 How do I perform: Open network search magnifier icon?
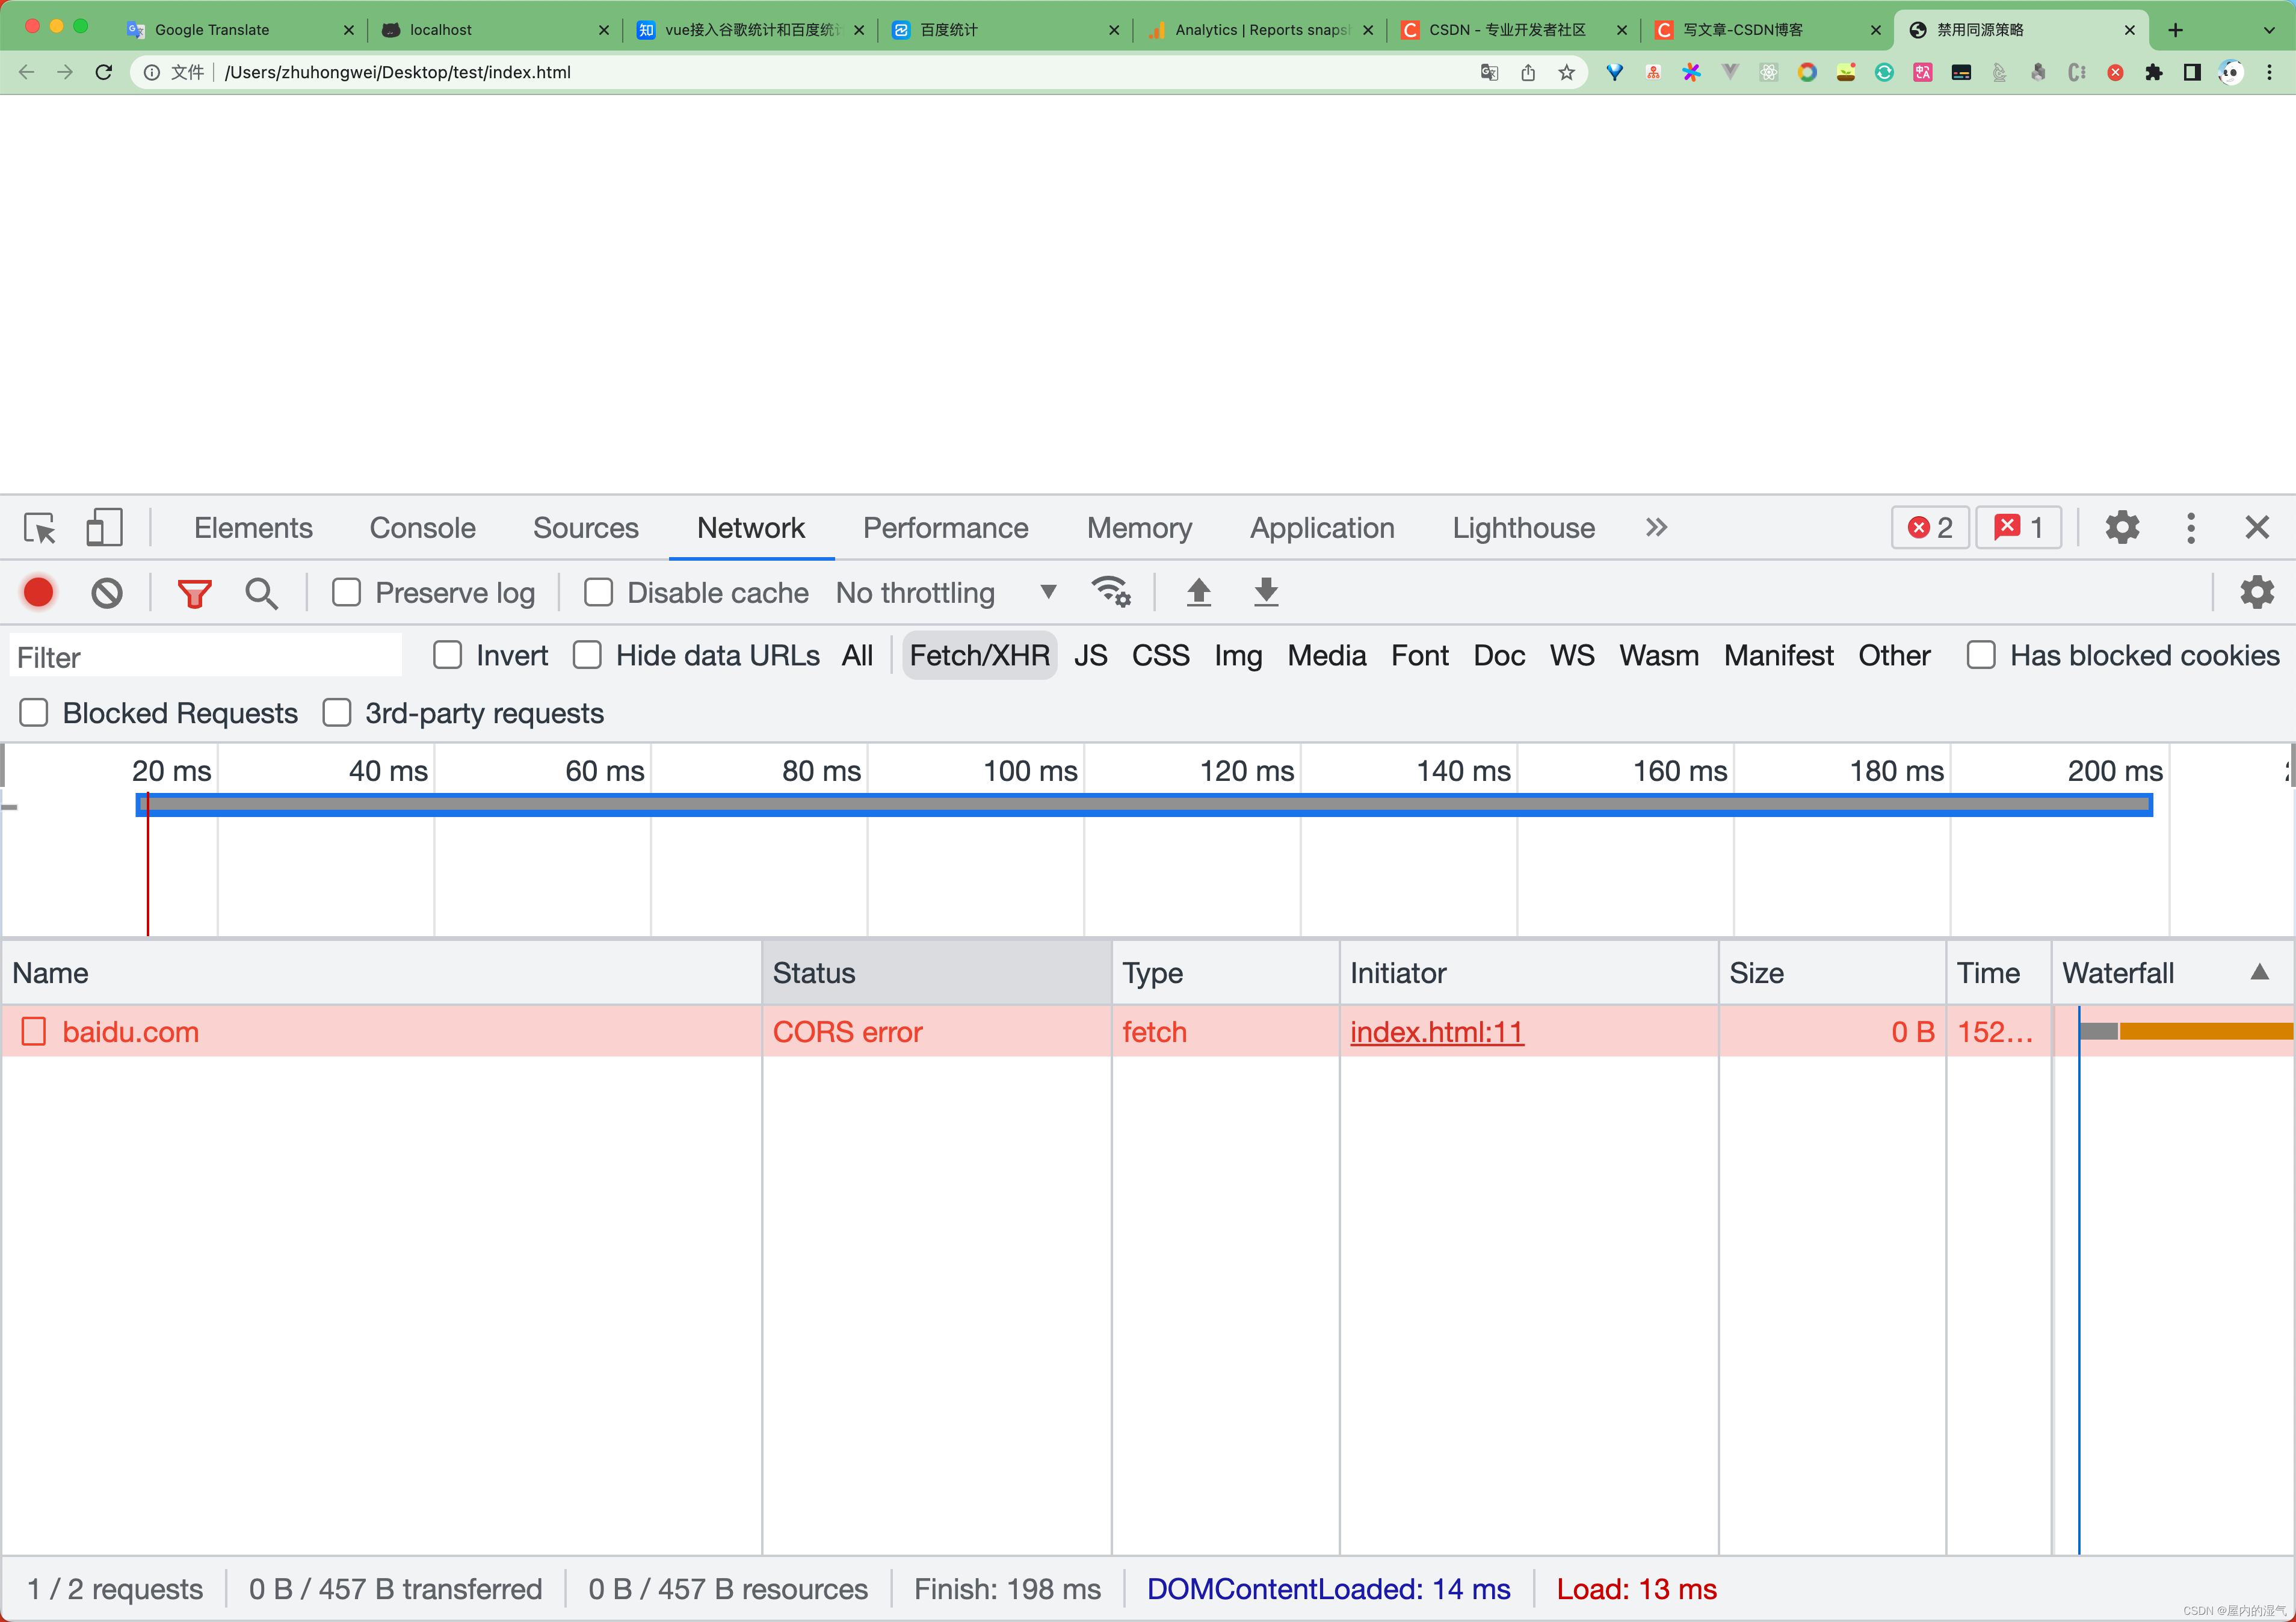(x=261, y=592)
